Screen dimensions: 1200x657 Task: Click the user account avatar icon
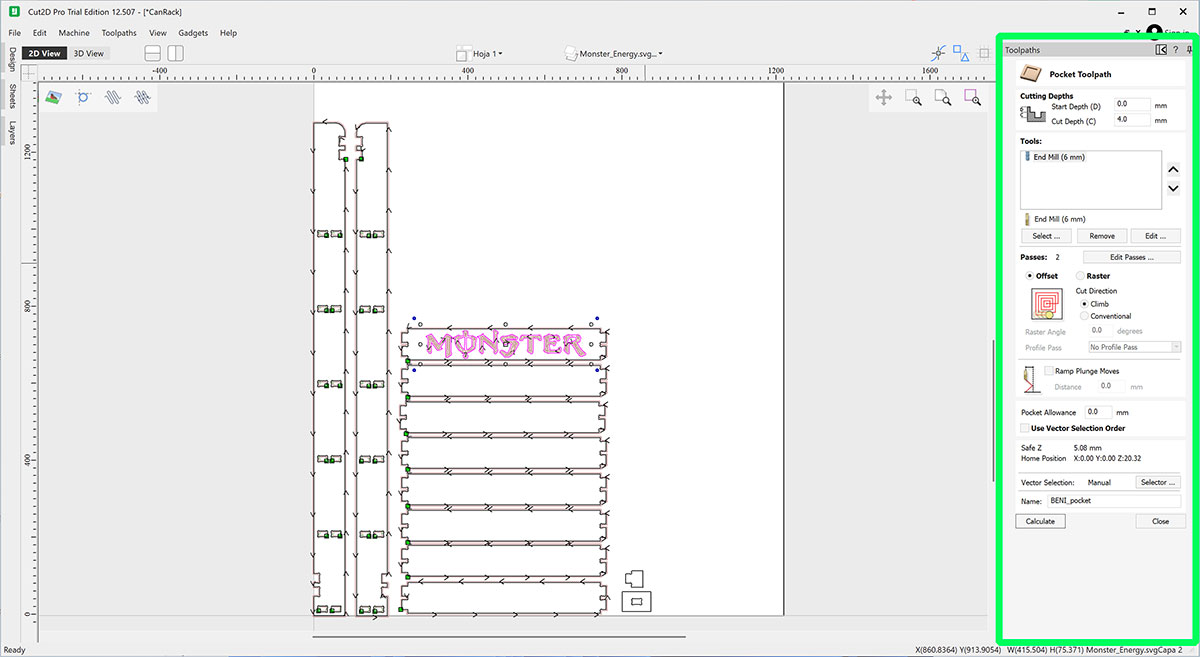point(1155,32)
